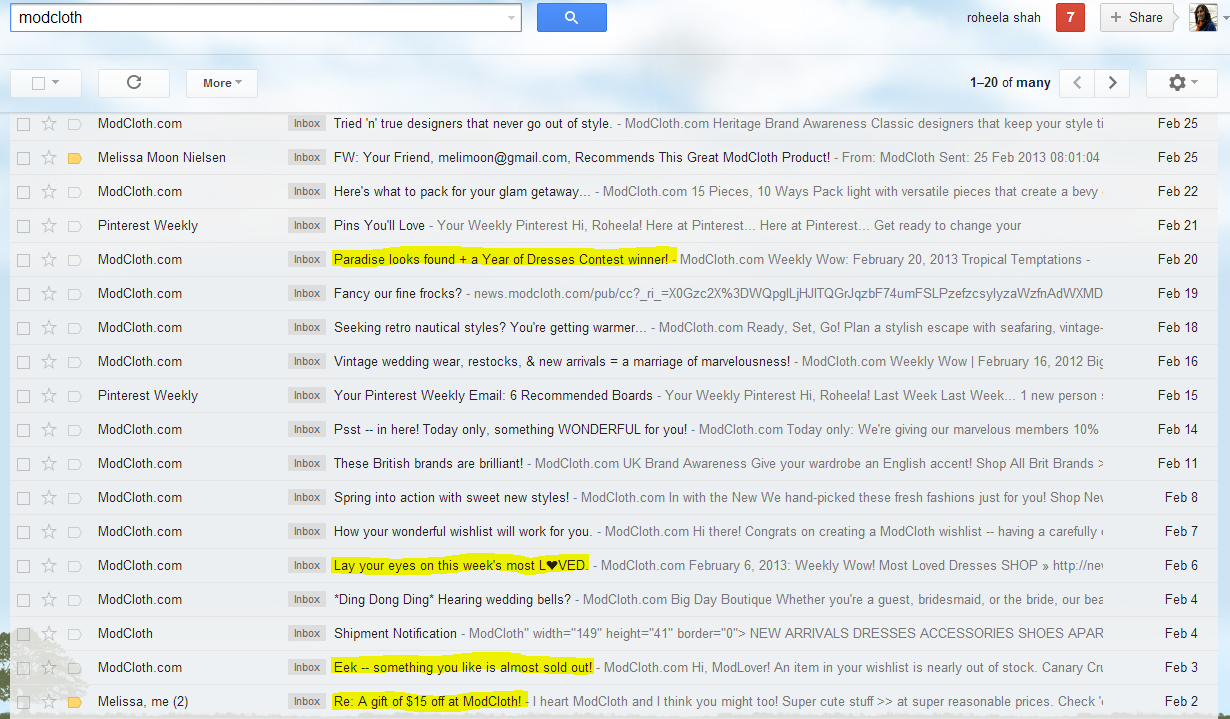The width and height of the screenshot is (1230, 719).
Task: Mark wonderful wishlist email important
Action: 74,531
